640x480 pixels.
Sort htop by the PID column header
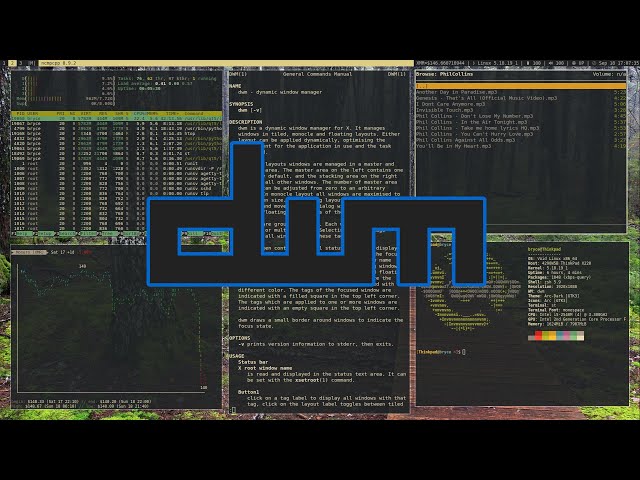[x=20, y=113]
